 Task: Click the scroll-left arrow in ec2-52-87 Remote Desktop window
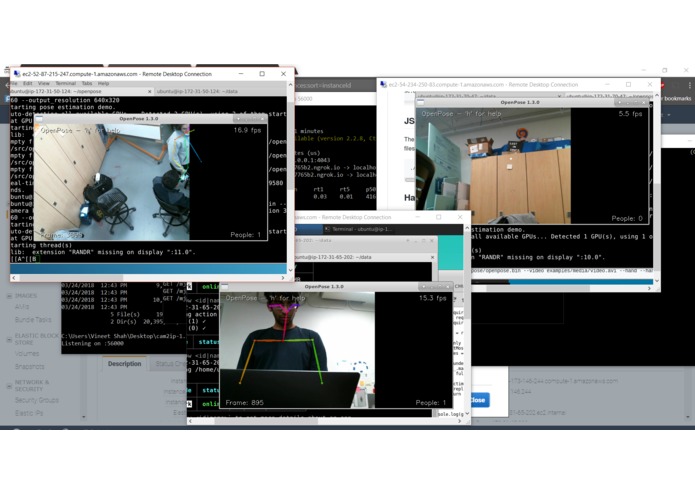point(14,278)
